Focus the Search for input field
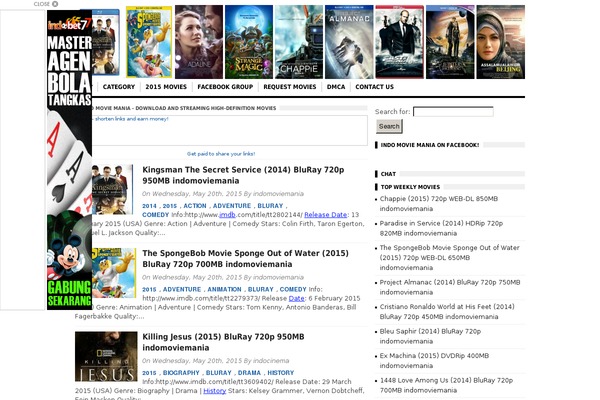This screenshot has height=400, width=600. pyautogui.click(x=453, y=111)
